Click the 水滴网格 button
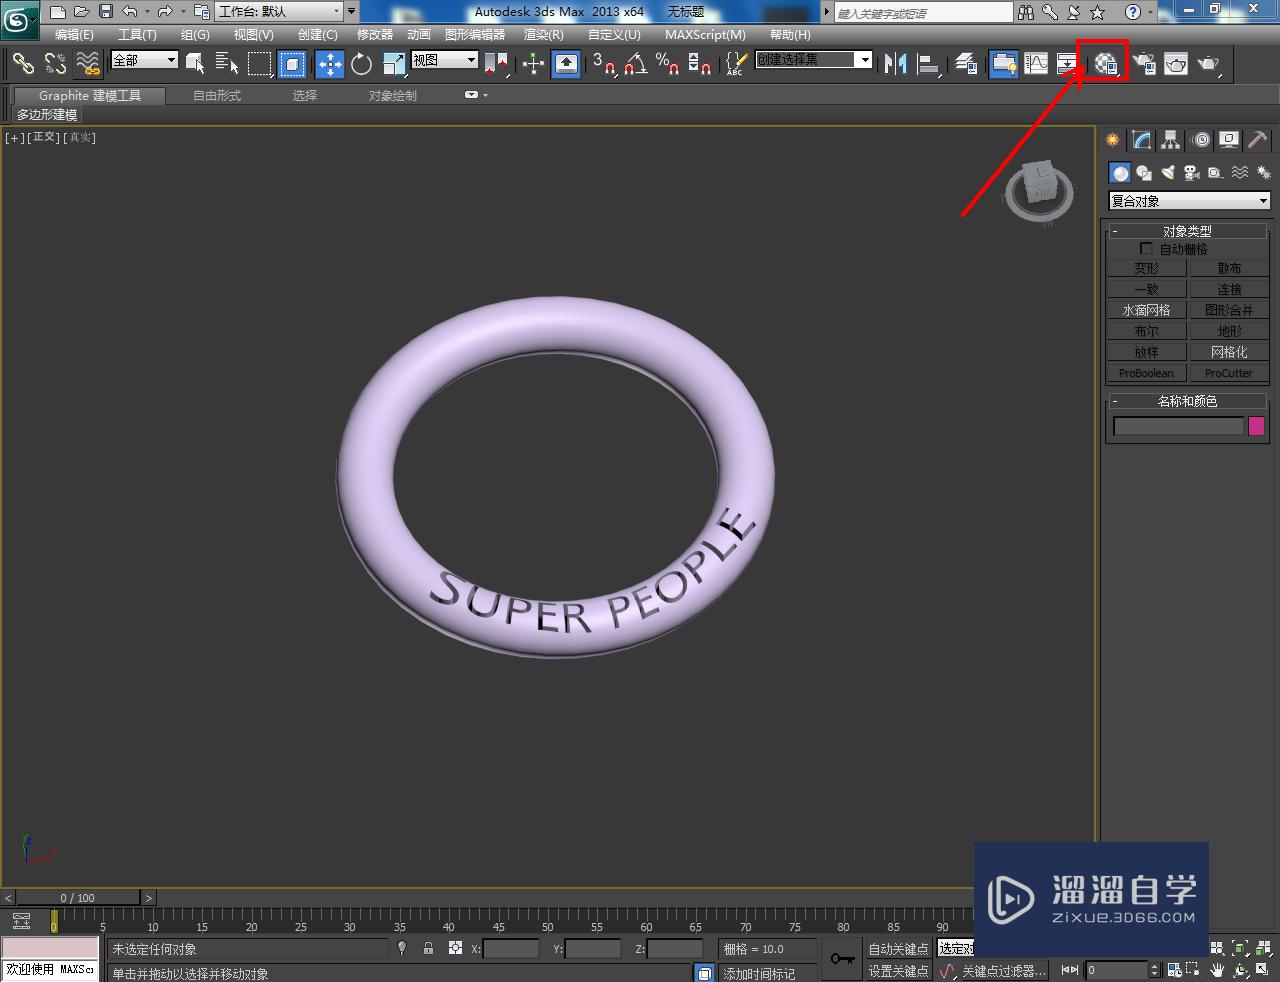This screenshot has height=982, width=1280. 1146,310
